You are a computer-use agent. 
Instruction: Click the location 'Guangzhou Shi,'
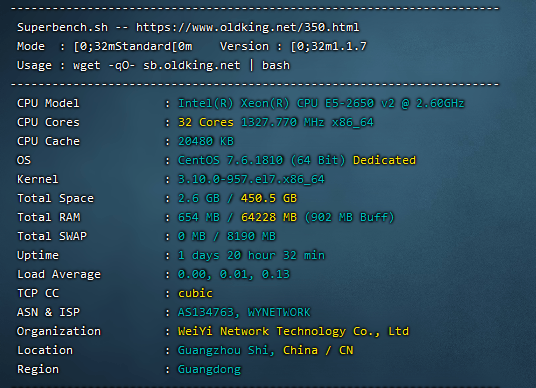pyautogui.click(x=227, y=350)
